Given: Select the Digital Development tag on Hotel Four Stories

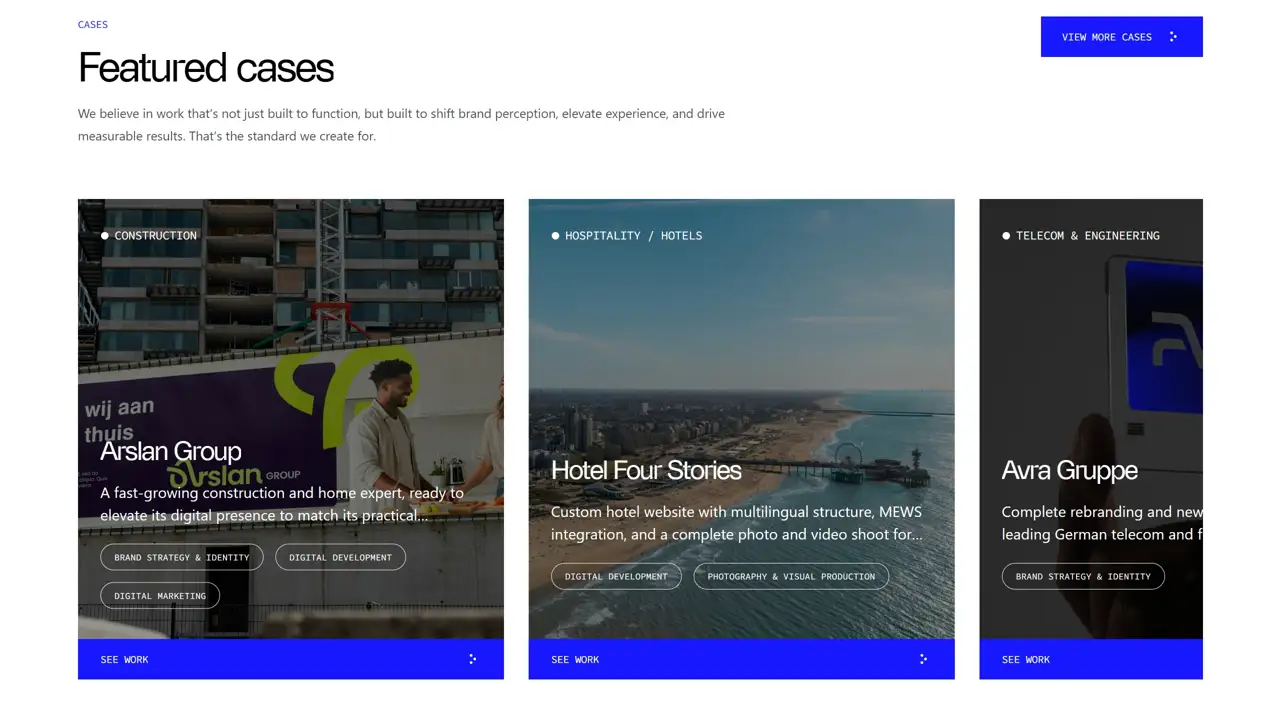Looking at the screenshot, I should (616, 576).
